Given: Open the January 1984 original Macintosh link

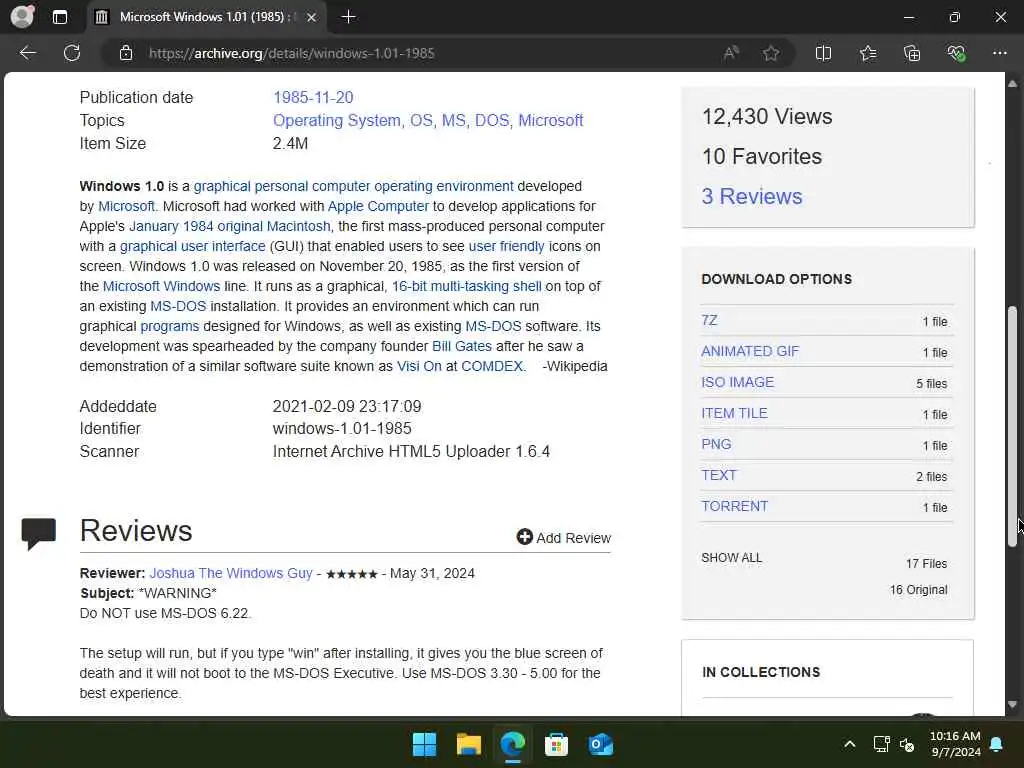Looking at the screenshot, I should coord(230,226).
